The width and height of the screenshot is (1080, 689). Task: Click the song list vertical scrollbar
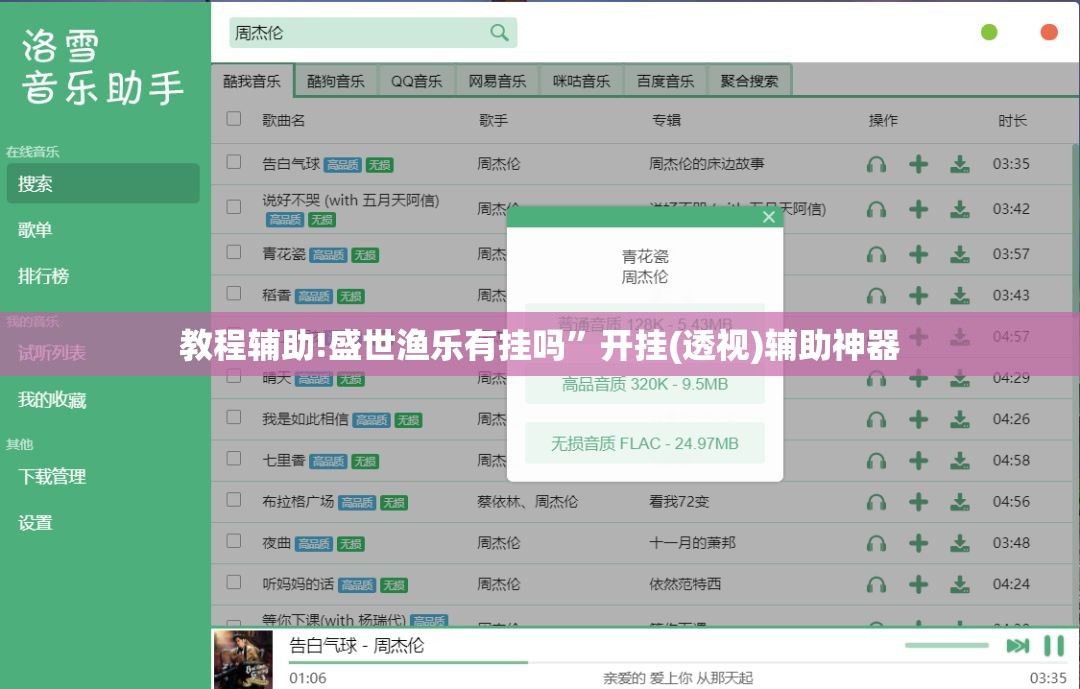[x=1076, y=382]
